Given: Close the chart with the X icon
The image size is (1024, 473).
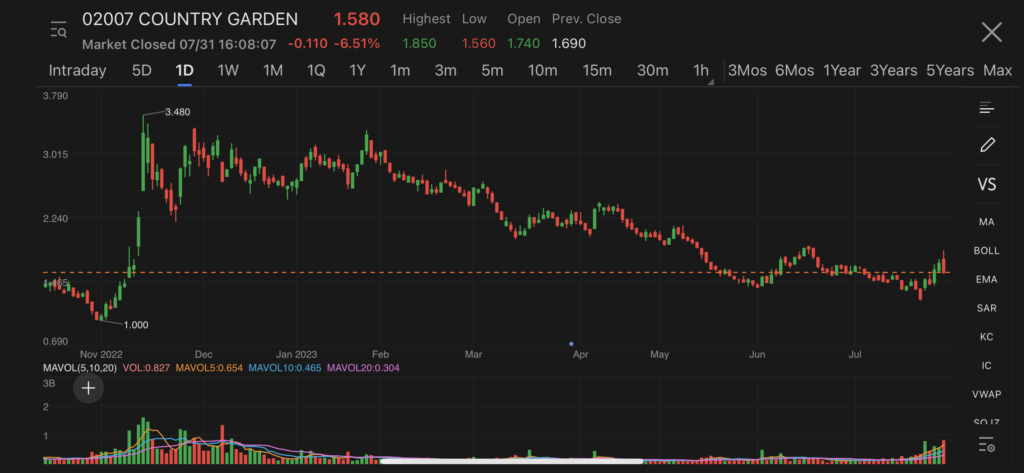Looking at the screenshot, I should 991,31.
